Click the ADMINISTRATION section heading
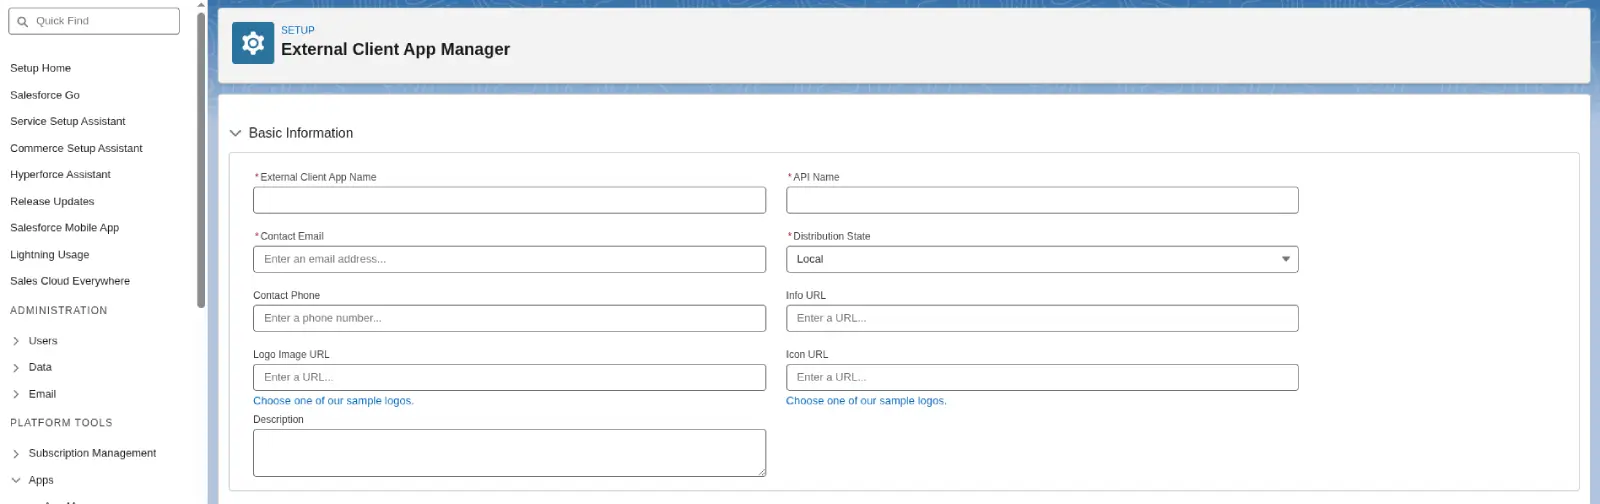This screenshot has height=504, width=1600. click(x=59, y=311)
